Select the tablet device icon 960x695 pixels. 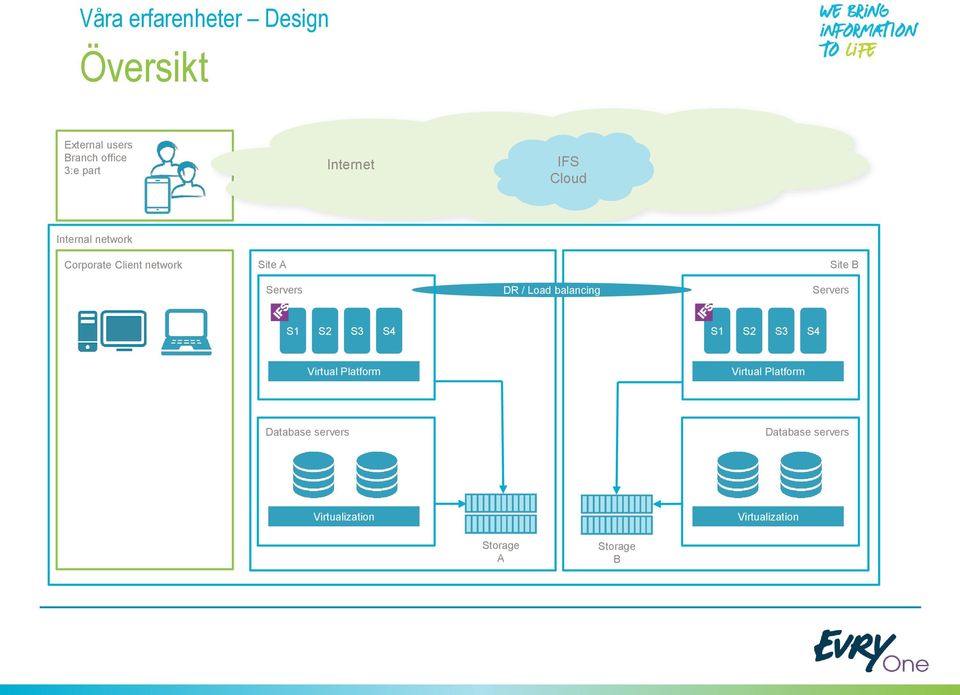(x=157, y=195)
